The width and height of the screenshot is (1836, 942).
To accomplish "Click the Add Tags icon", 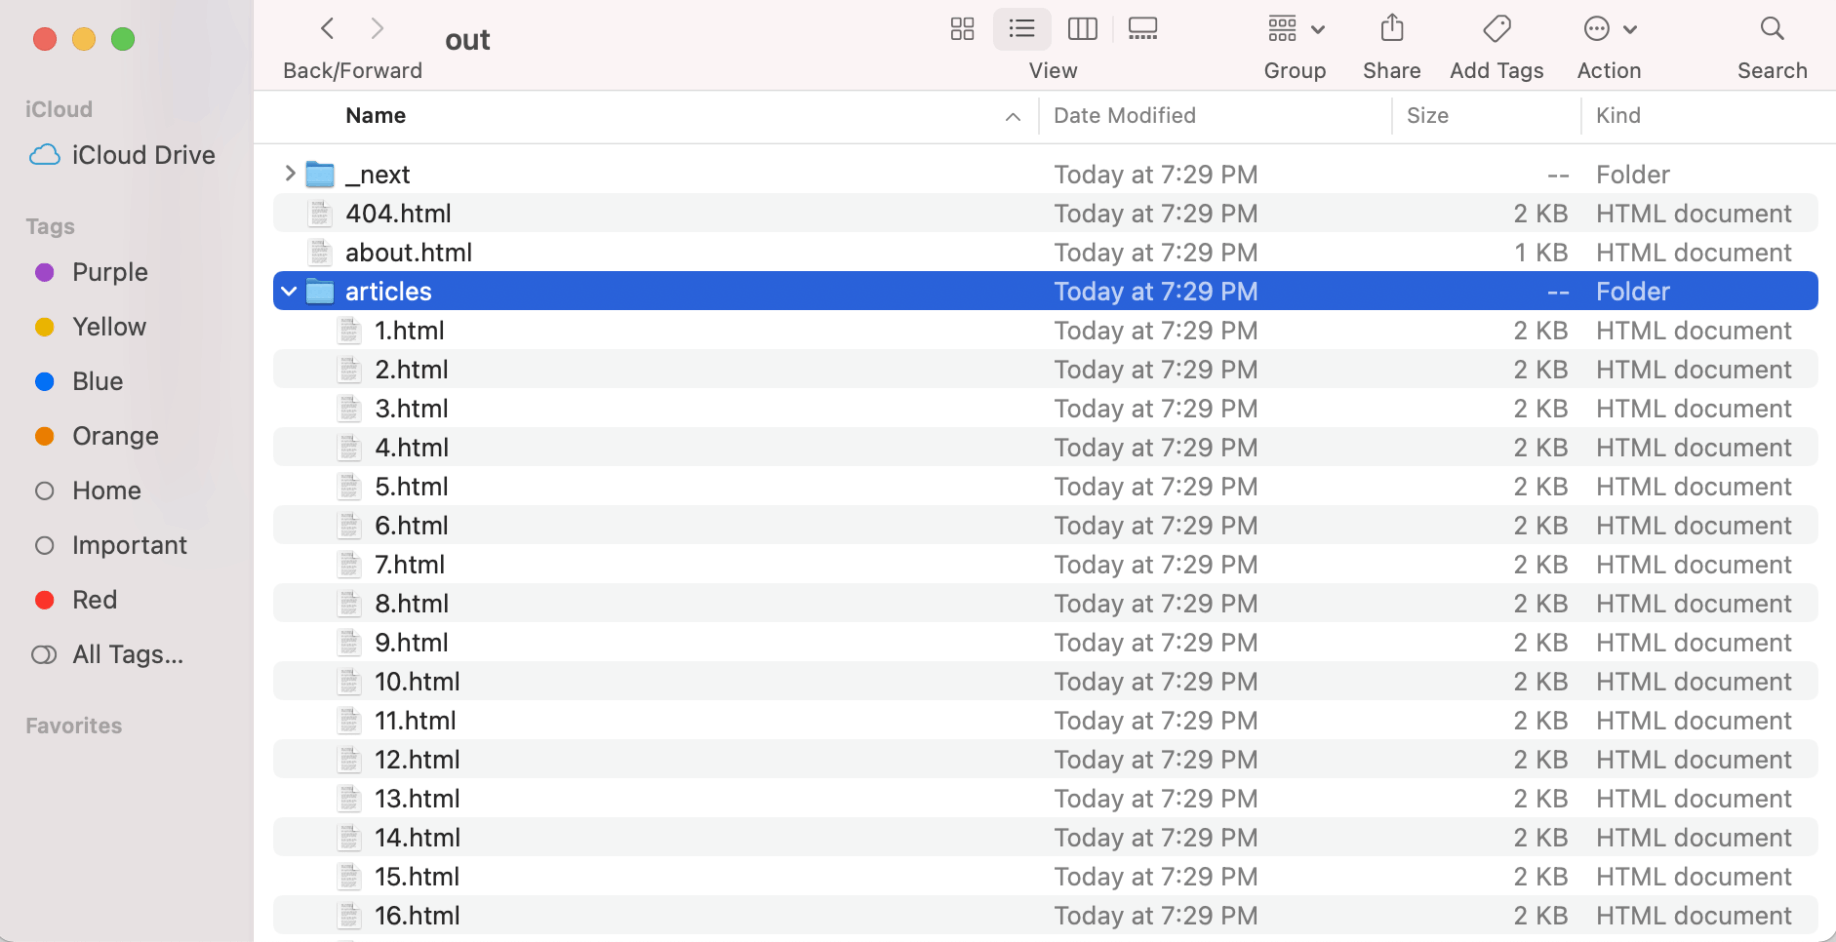I will tap(1496, 29).
